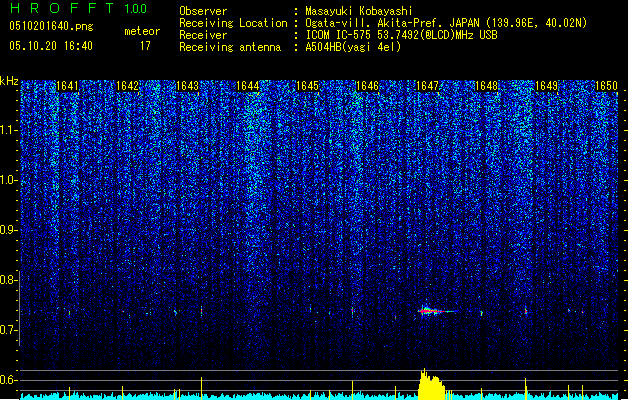Click observer name Masayuki Kobayashi
629x400 pixels.
click(358, 11)
